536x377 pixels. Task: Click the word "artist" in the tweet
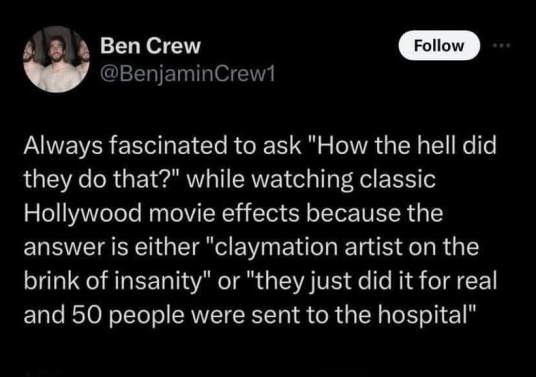(373, 247)
